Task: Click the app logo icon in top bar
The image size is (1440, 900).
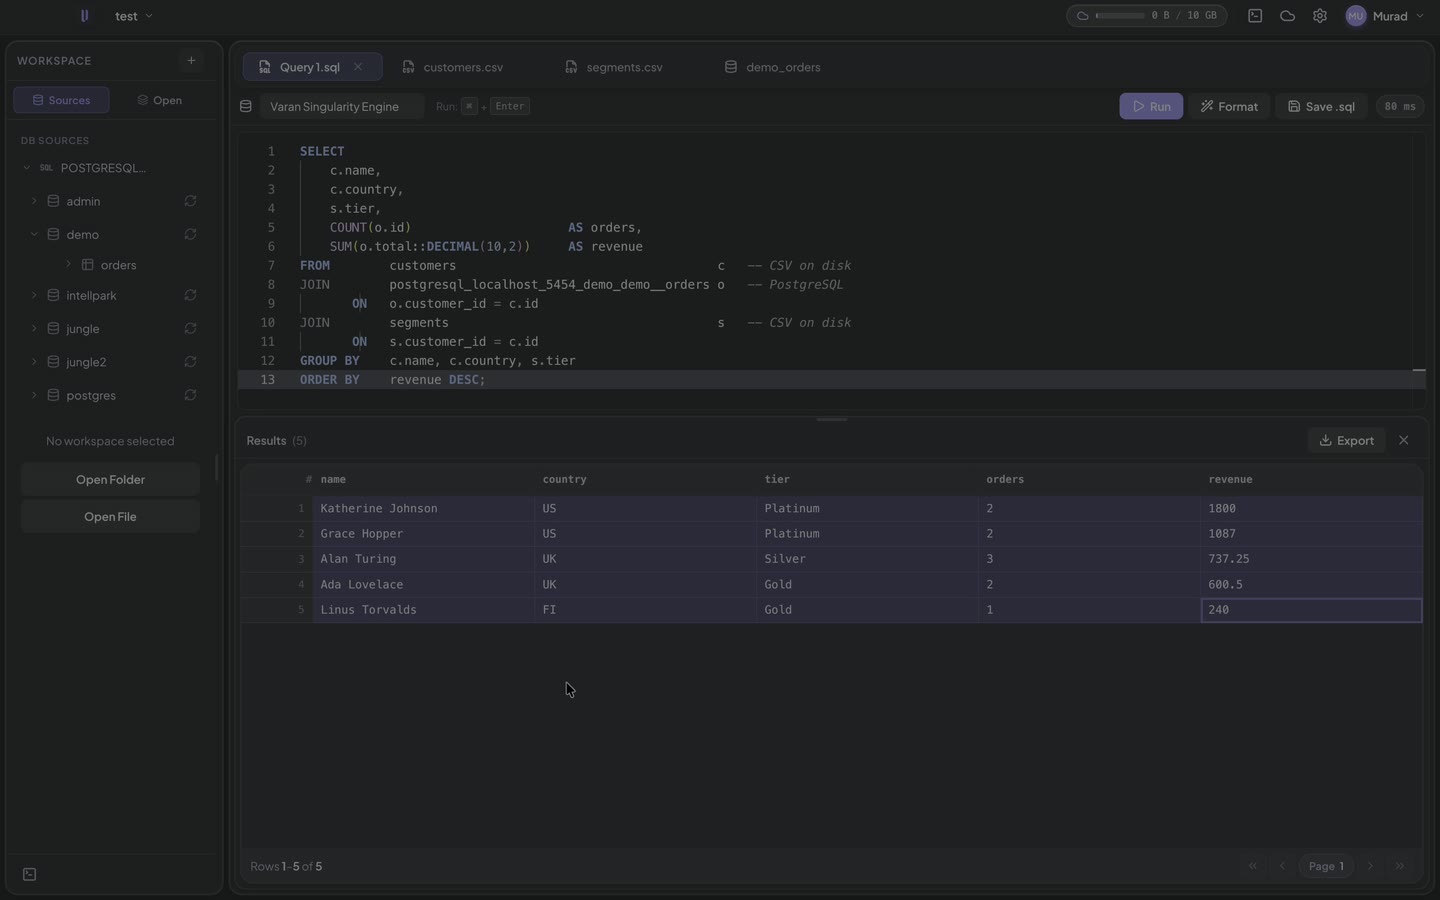Action: (x=84, y=16)
